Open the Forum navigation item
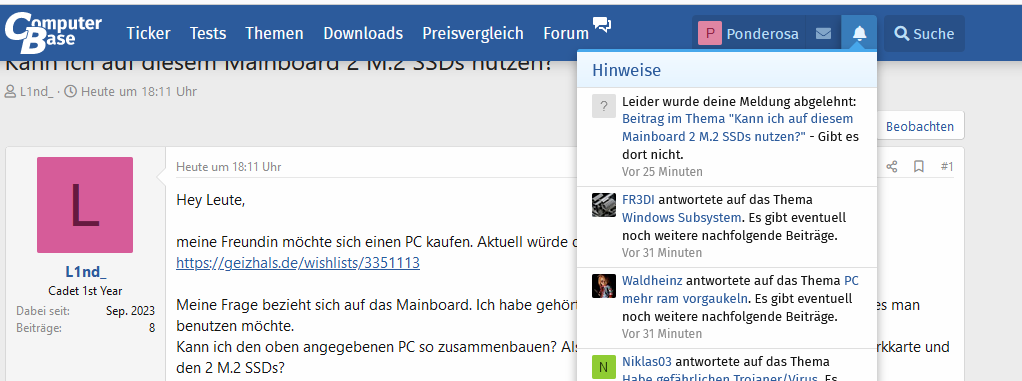 [566, 33]
